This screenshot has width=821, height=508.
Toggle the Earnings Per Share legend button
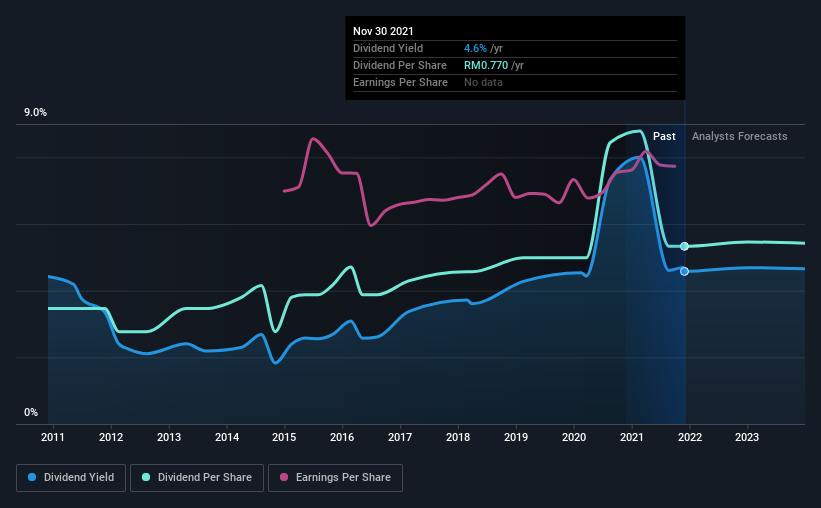point(335,478)
